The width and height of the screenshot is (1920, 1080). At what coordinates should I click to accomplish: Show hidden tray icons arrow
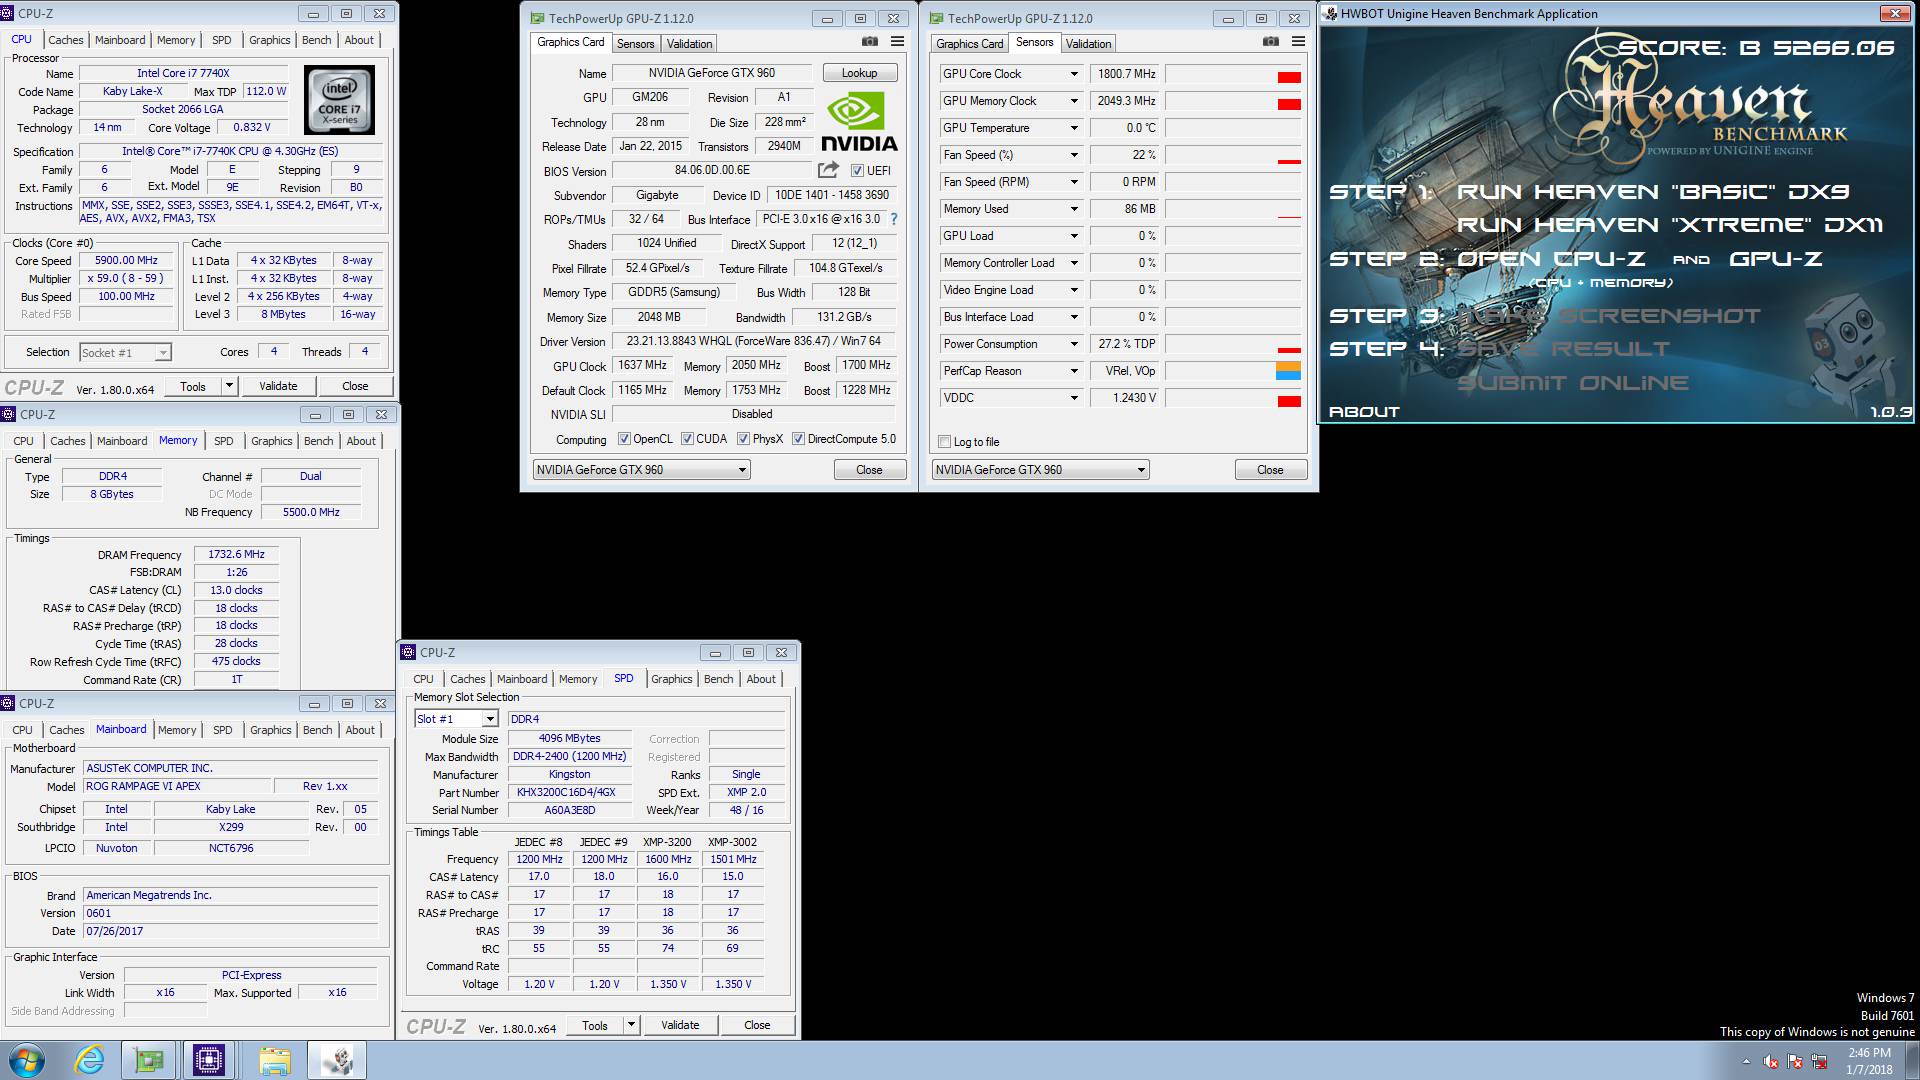tap(1746, 1061)
